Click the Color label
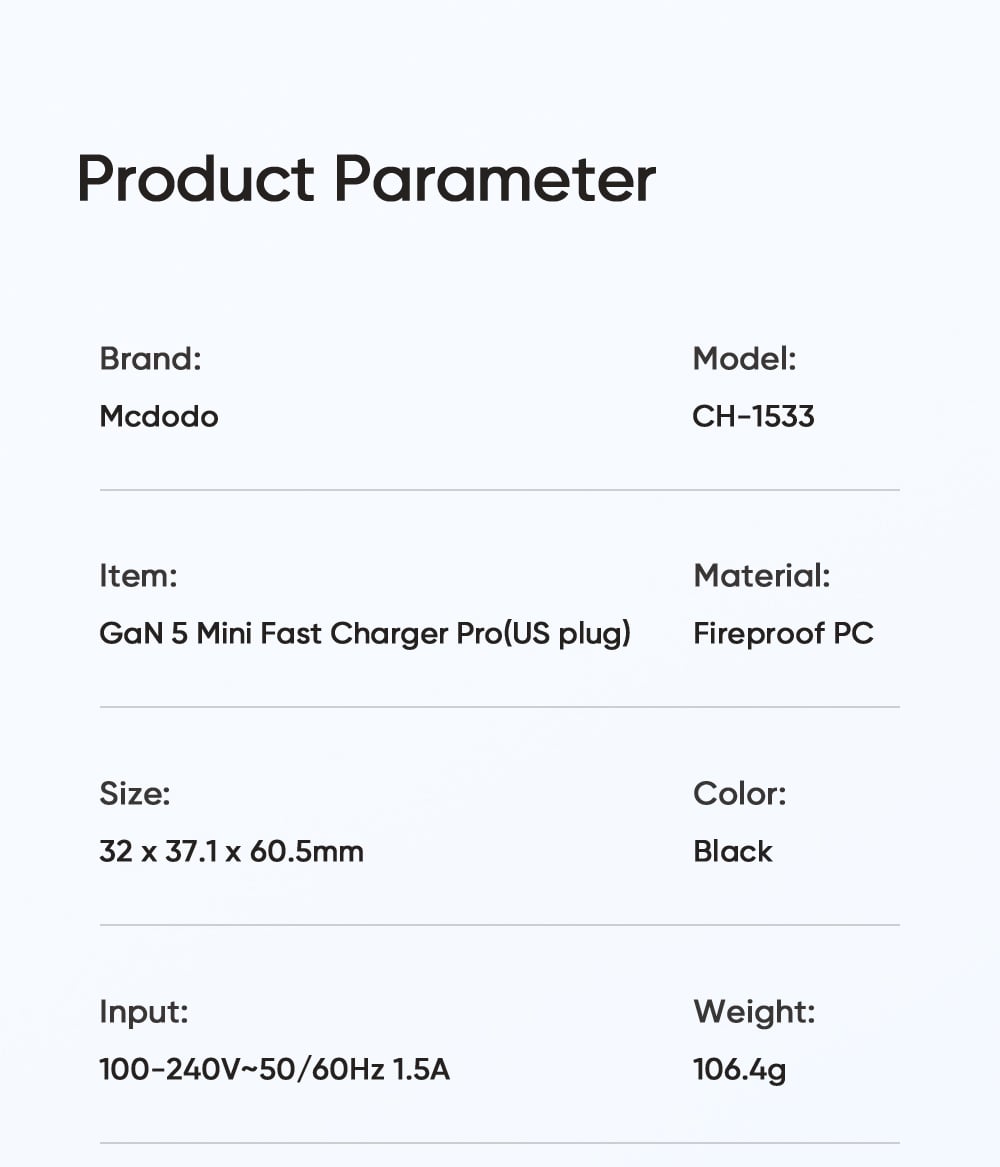The height and width of the screenshot is (1167, 1000). [x=739, y=793]
